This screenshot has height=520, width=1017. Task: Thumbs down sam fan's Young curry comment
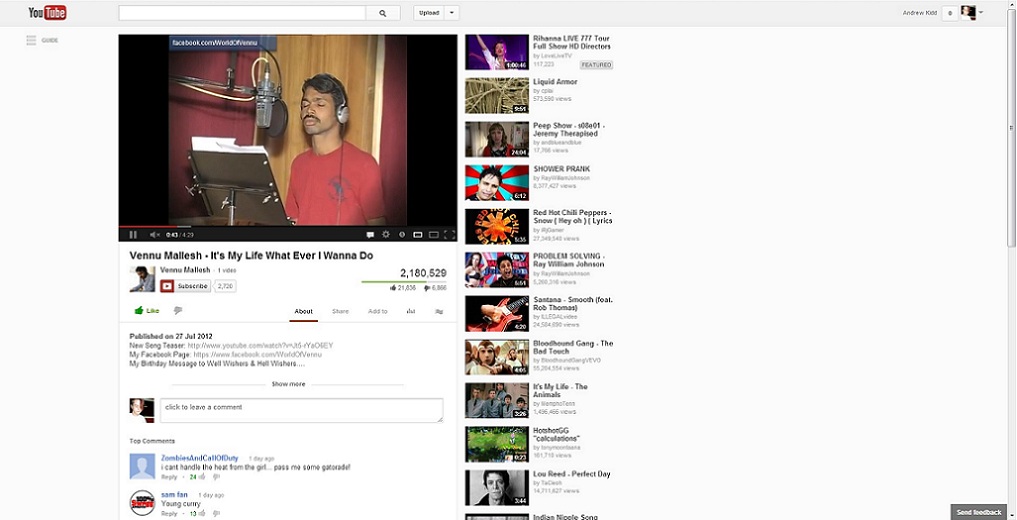pos(217,514)
